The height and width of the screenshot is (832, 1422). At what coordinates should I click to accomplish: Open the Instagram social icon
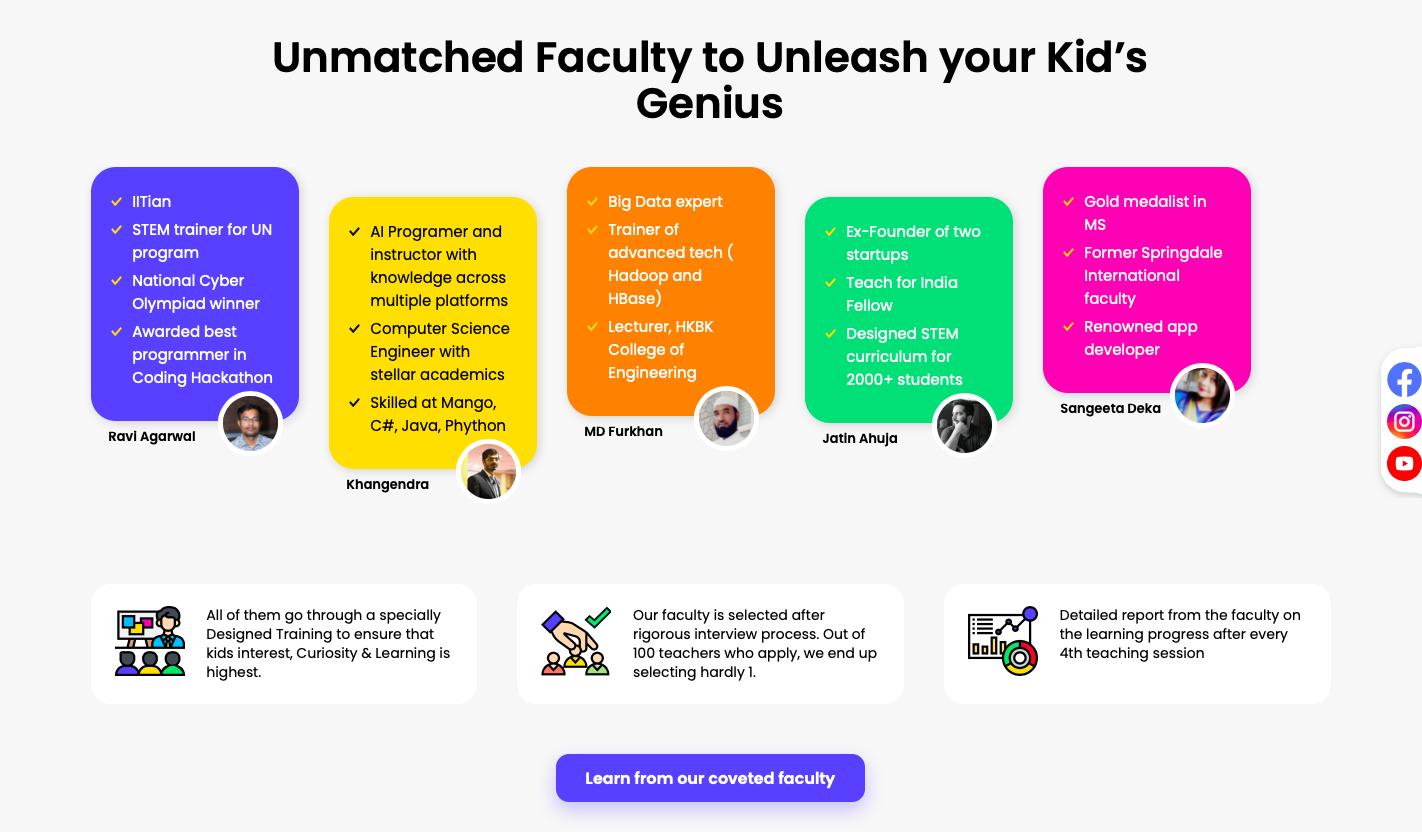(x=1404, y=422)
